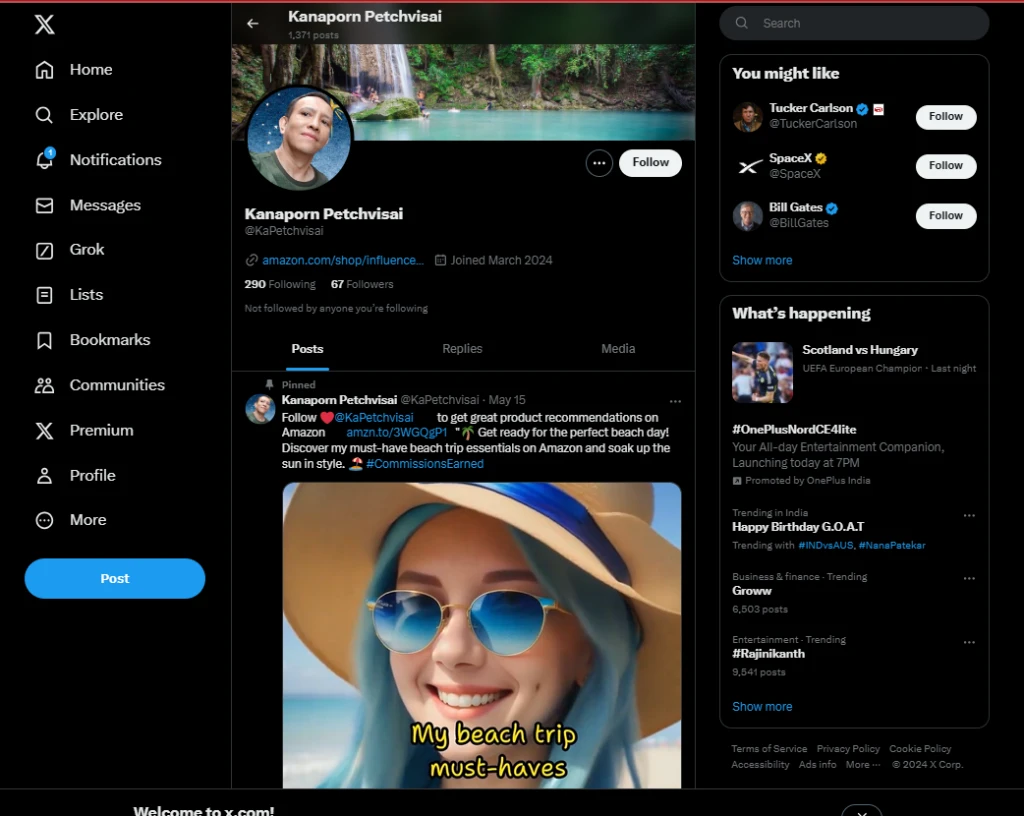Go to Communities via the people icon

coord(45,385)
